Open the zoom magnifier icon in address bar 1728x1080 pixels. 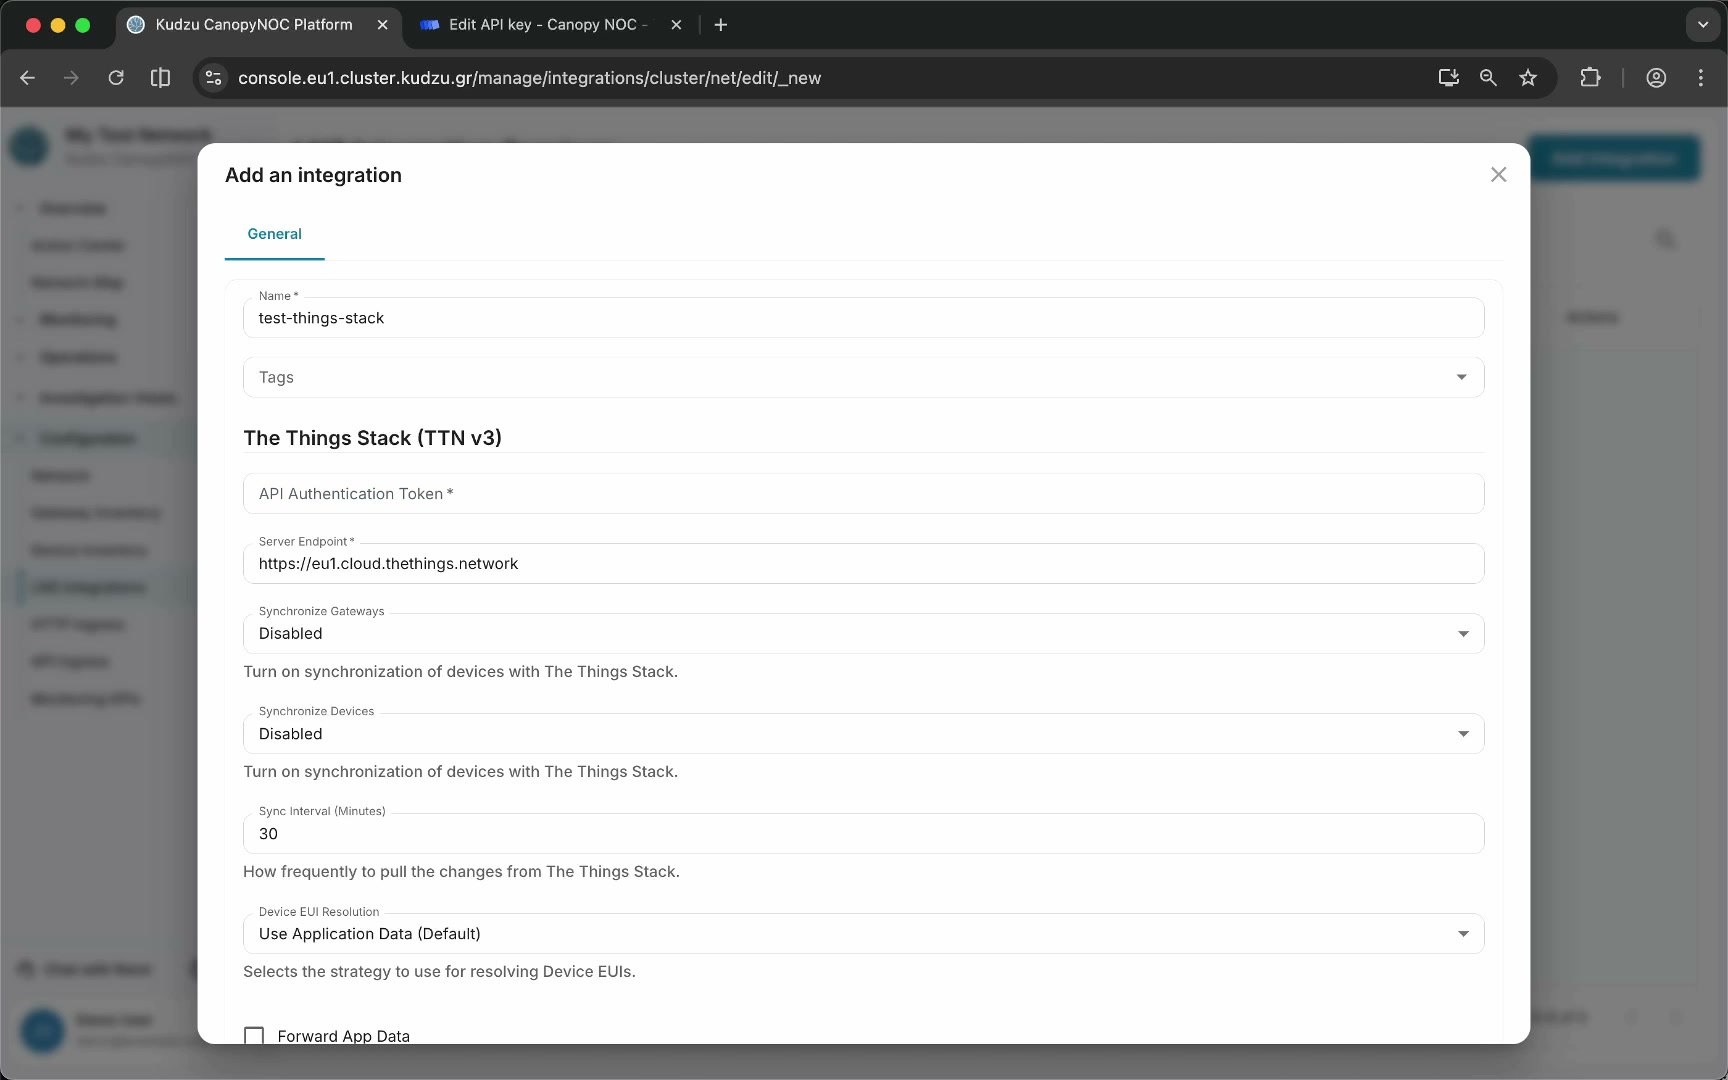[1488, 78]
